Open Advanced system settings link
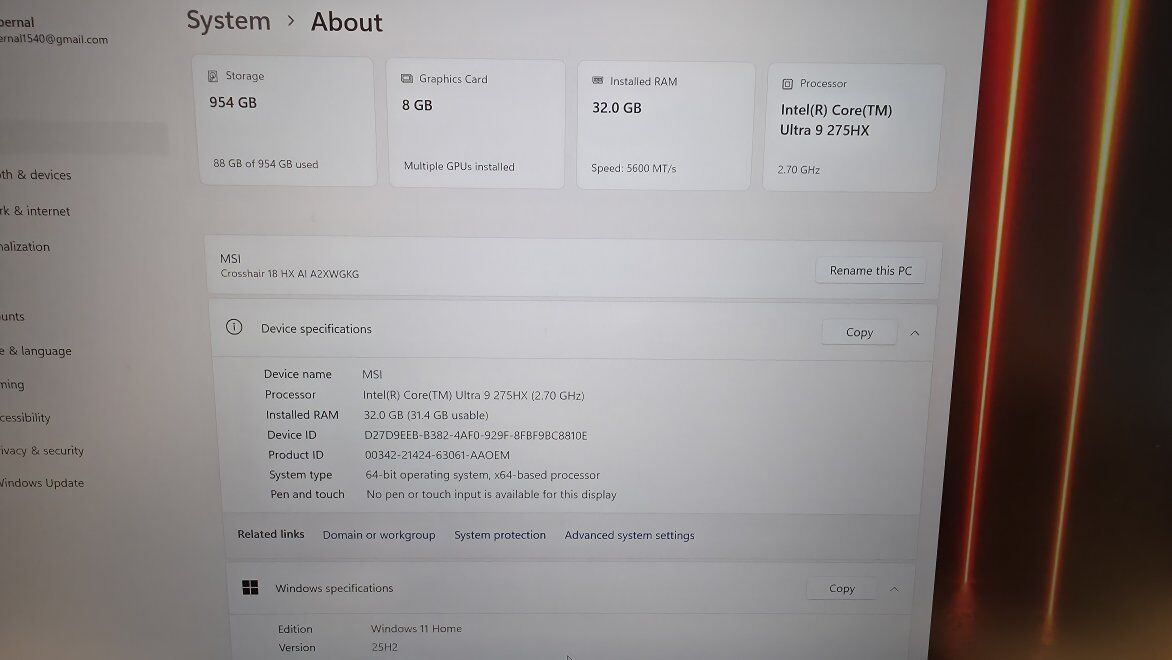The height and width of the screenshot is (660, 1172). [x=629, y=535]
